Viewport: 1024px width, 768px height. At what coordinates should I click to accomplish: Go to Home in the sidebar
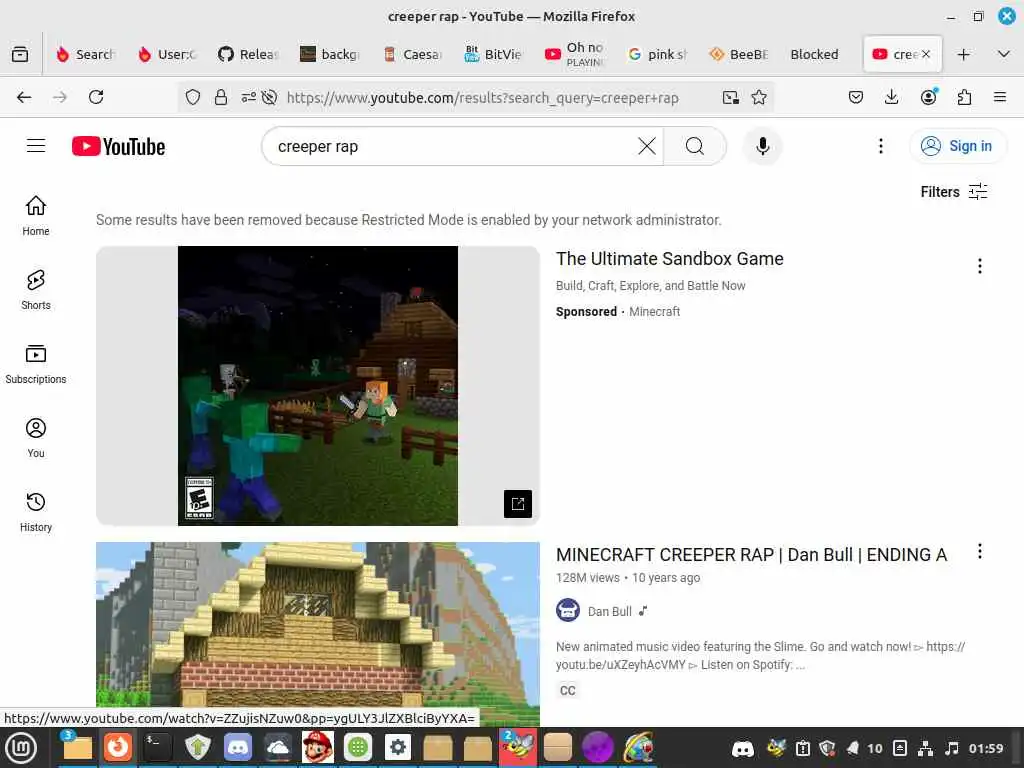coord(36,216)
